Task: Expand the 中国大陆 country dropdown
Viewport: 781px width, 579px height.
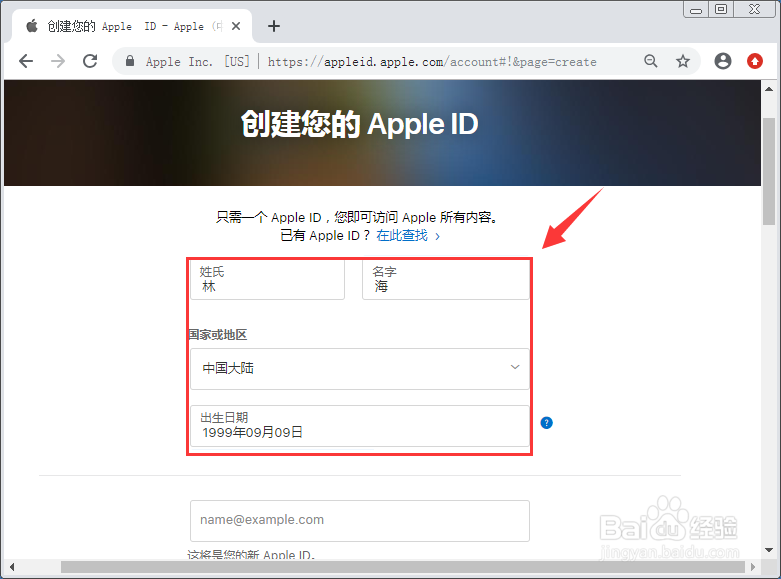Action: [x=360, y=369]
